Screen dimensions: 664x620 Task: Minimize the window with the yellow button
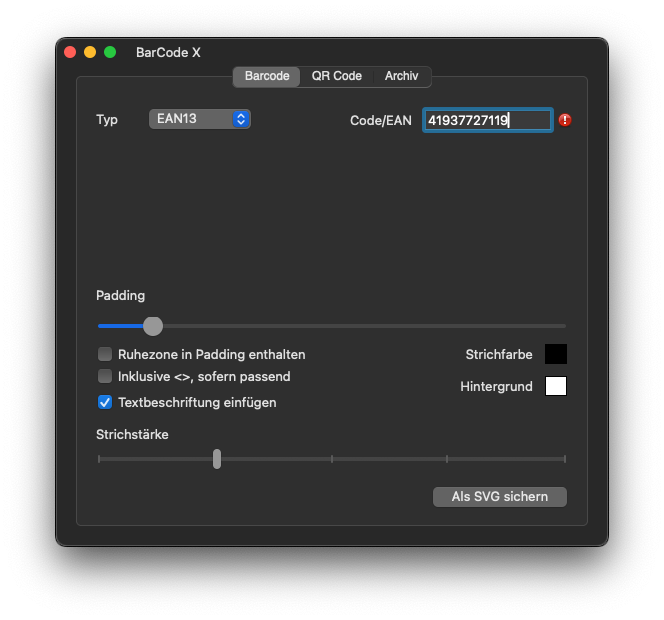[x=90, y=52]
